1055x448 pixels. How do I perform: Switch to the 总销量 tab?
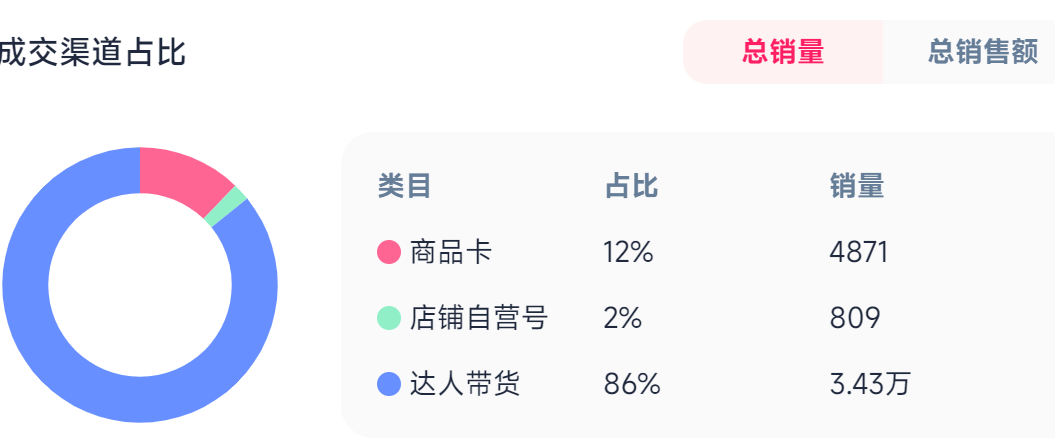(x=783, y=52)
